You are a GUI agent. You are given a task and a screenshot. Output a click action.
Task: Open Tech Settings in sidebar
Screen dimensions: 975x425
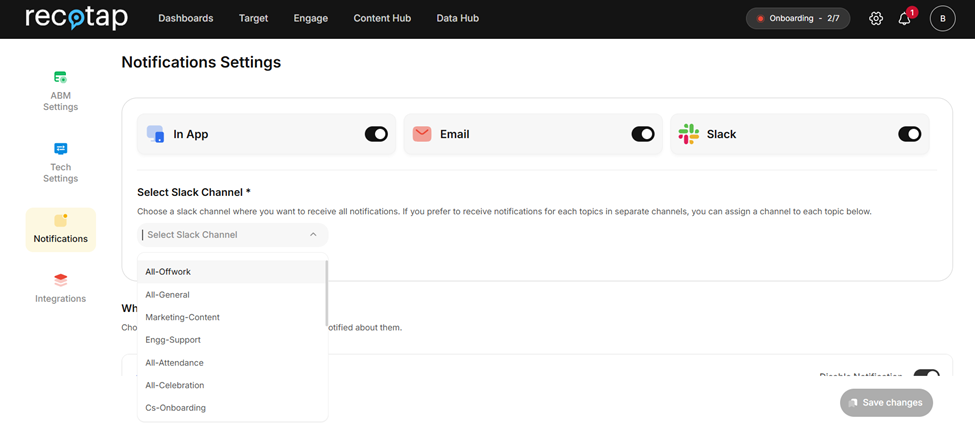point(60,162)
